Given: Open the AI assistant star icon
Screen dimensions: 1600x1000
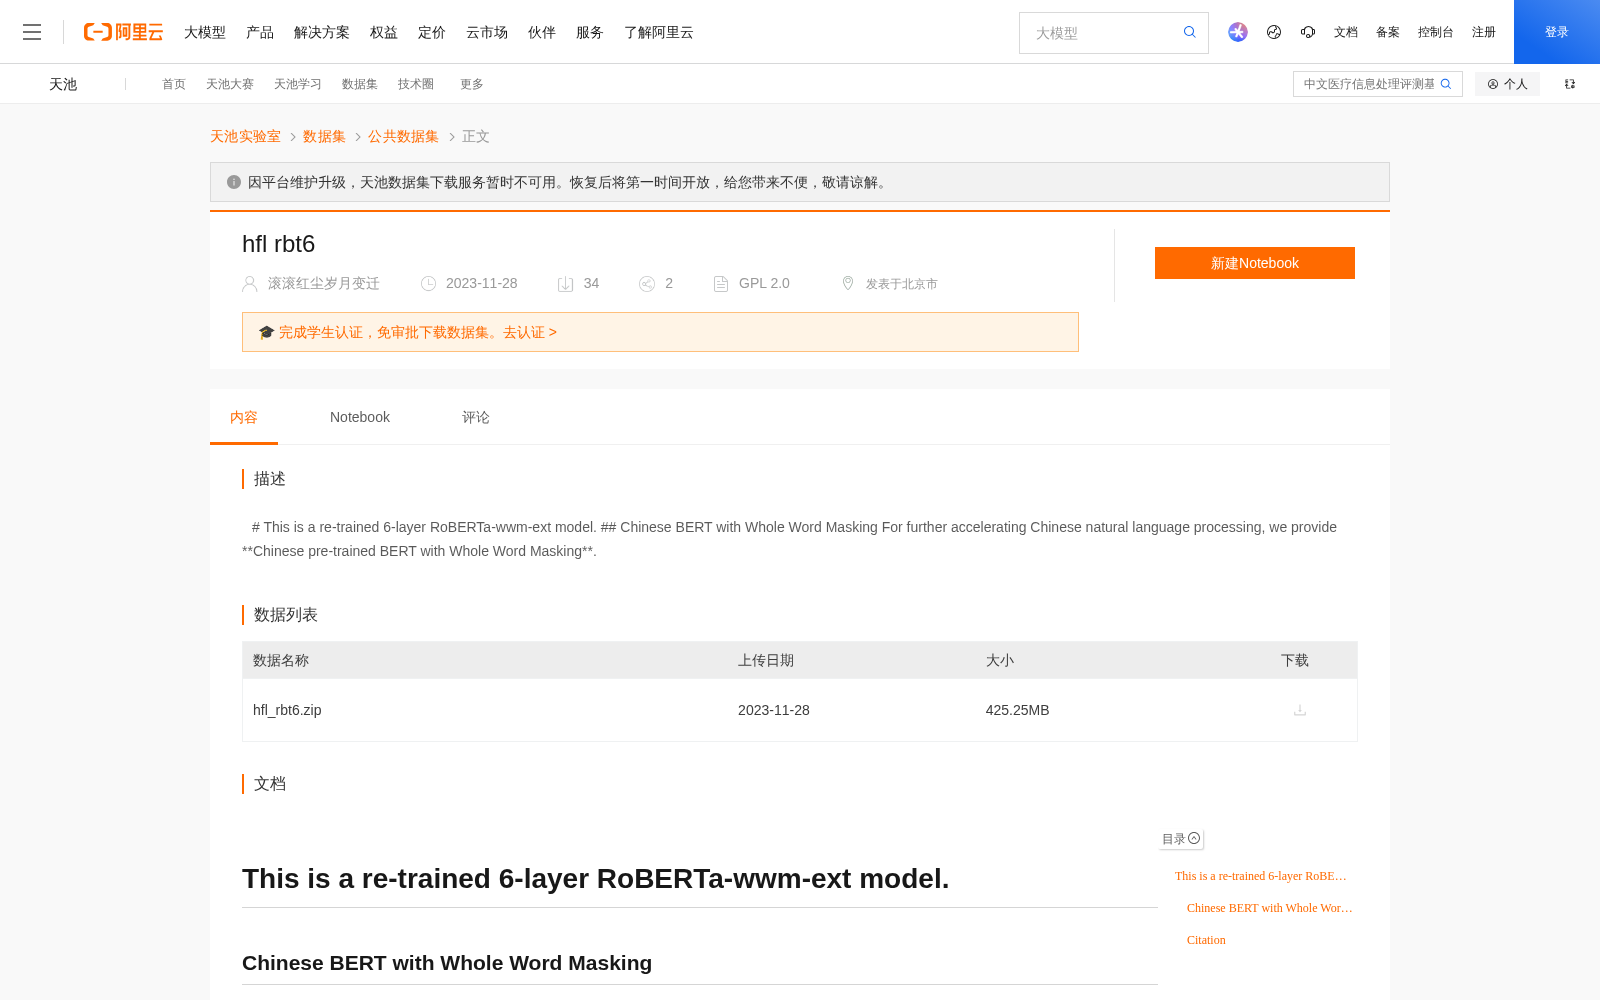Looking at the screenshot, I should point(1238,32).
